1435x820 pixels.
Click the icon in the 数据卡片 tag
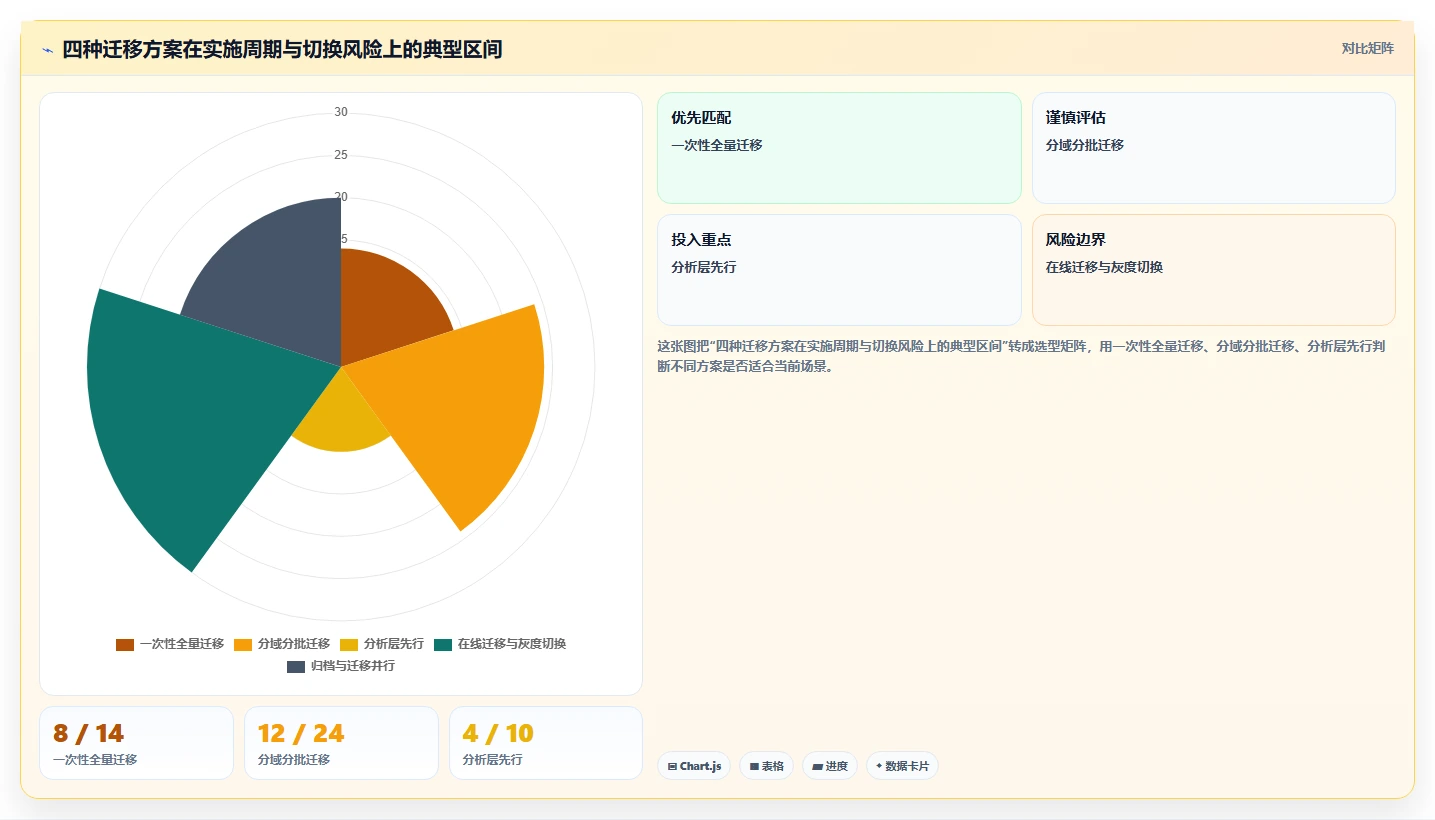point(879,767)
